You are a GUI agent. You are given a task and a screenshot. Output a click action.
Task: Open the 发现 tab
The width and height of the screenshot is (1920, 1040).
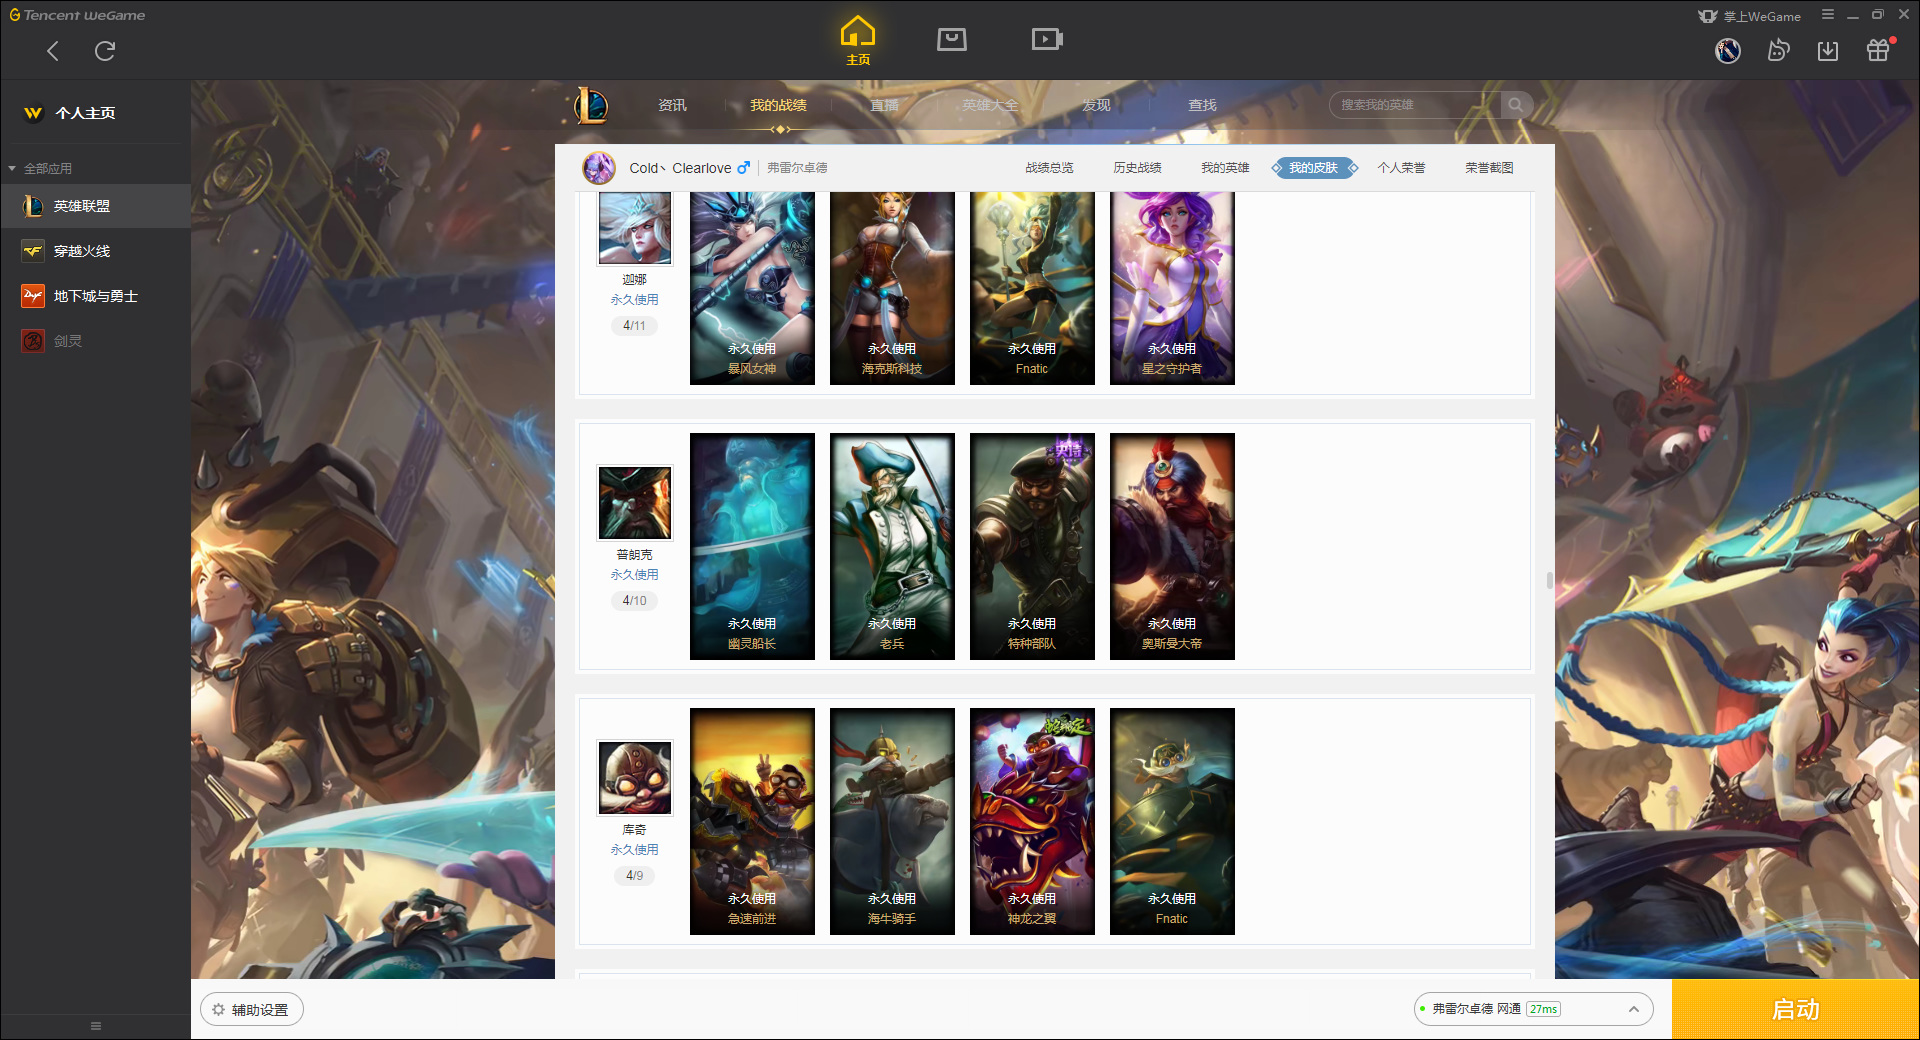pyautogui.click(x=1096, y=105)
